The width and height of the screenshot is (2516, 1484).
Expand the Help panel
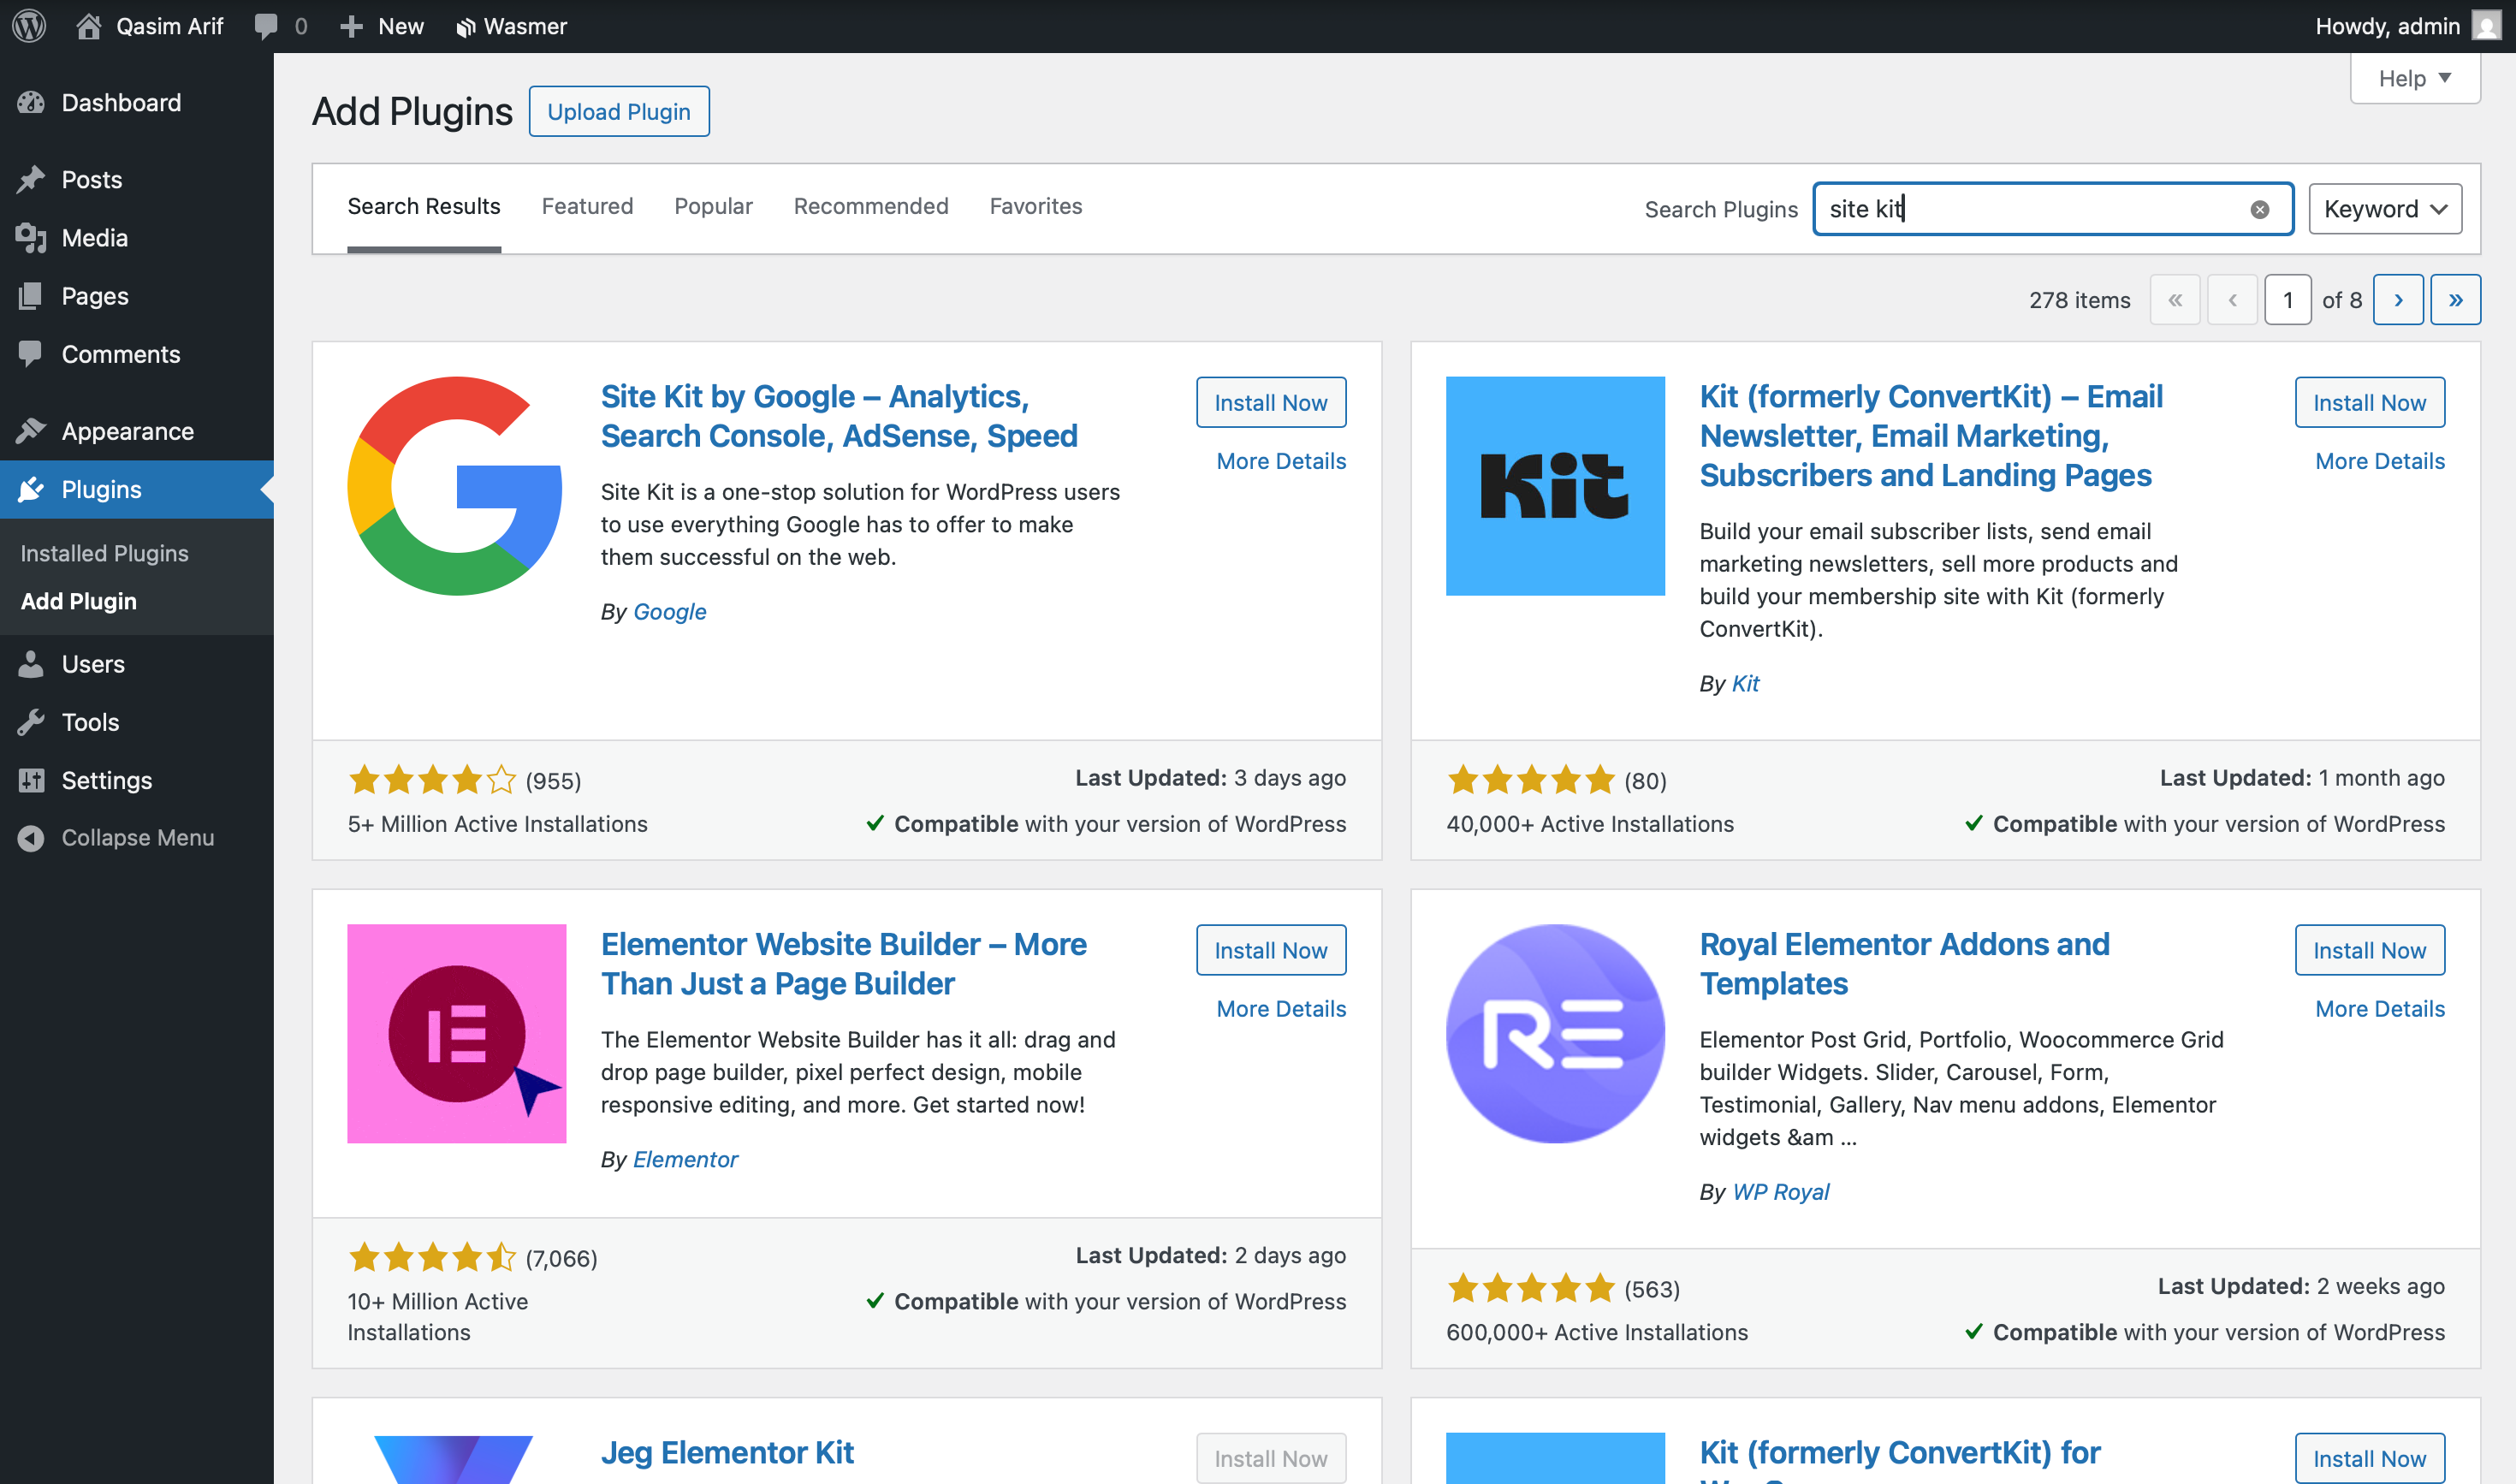pyautogui.click(x=2415, y=78)
